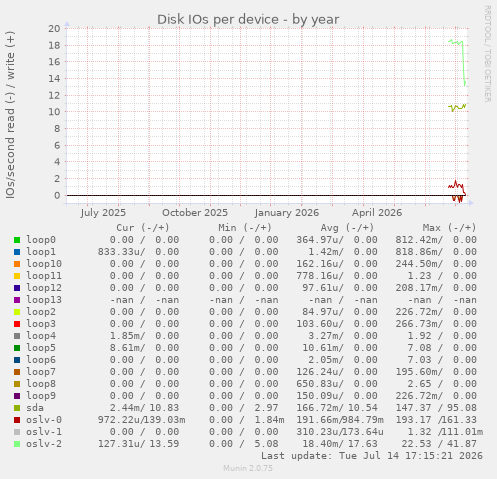Click the 'Avg (-/+)' column header
Image resolution: width=497 pixels, height=479 pixels.
point(347,228)
